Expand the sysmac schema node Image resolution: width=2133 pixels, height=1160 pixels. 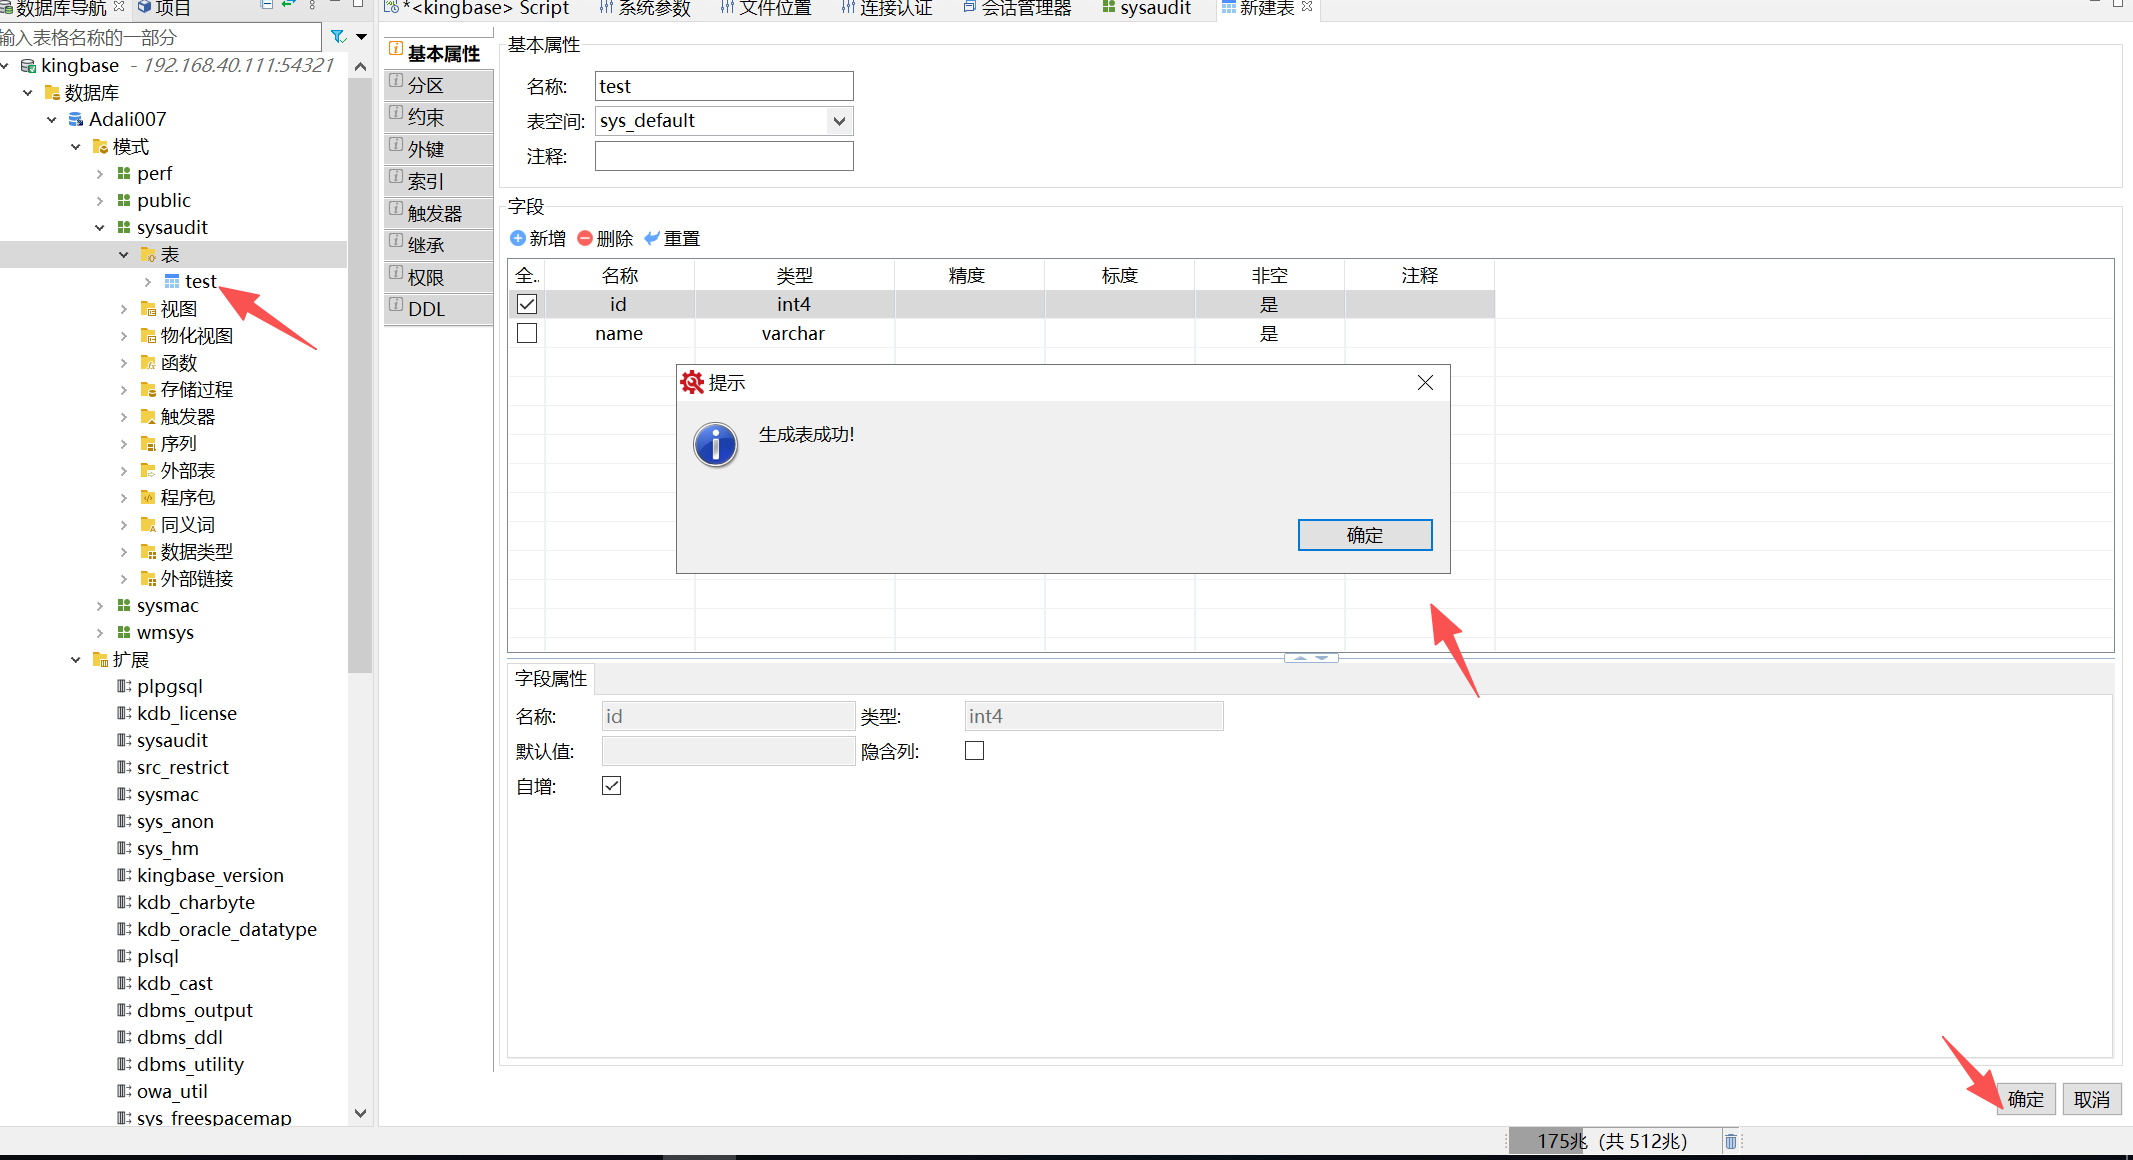99,605
